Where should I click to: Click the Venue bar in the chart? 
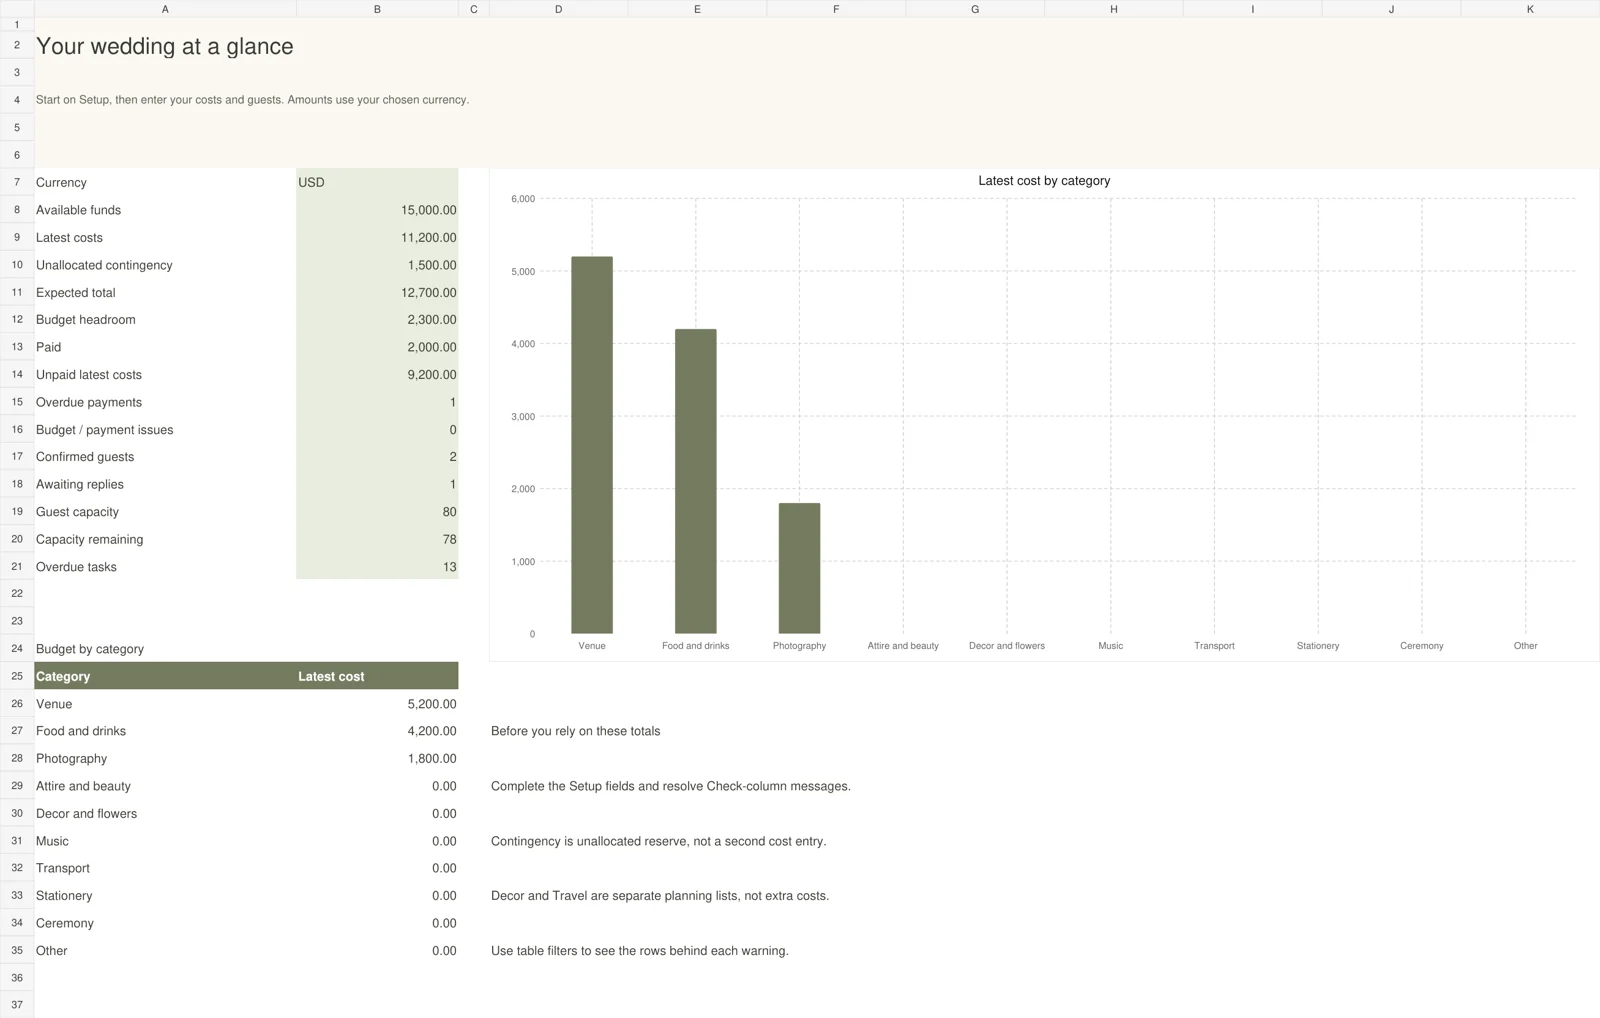pyautogui.click(x=592, y=445)
